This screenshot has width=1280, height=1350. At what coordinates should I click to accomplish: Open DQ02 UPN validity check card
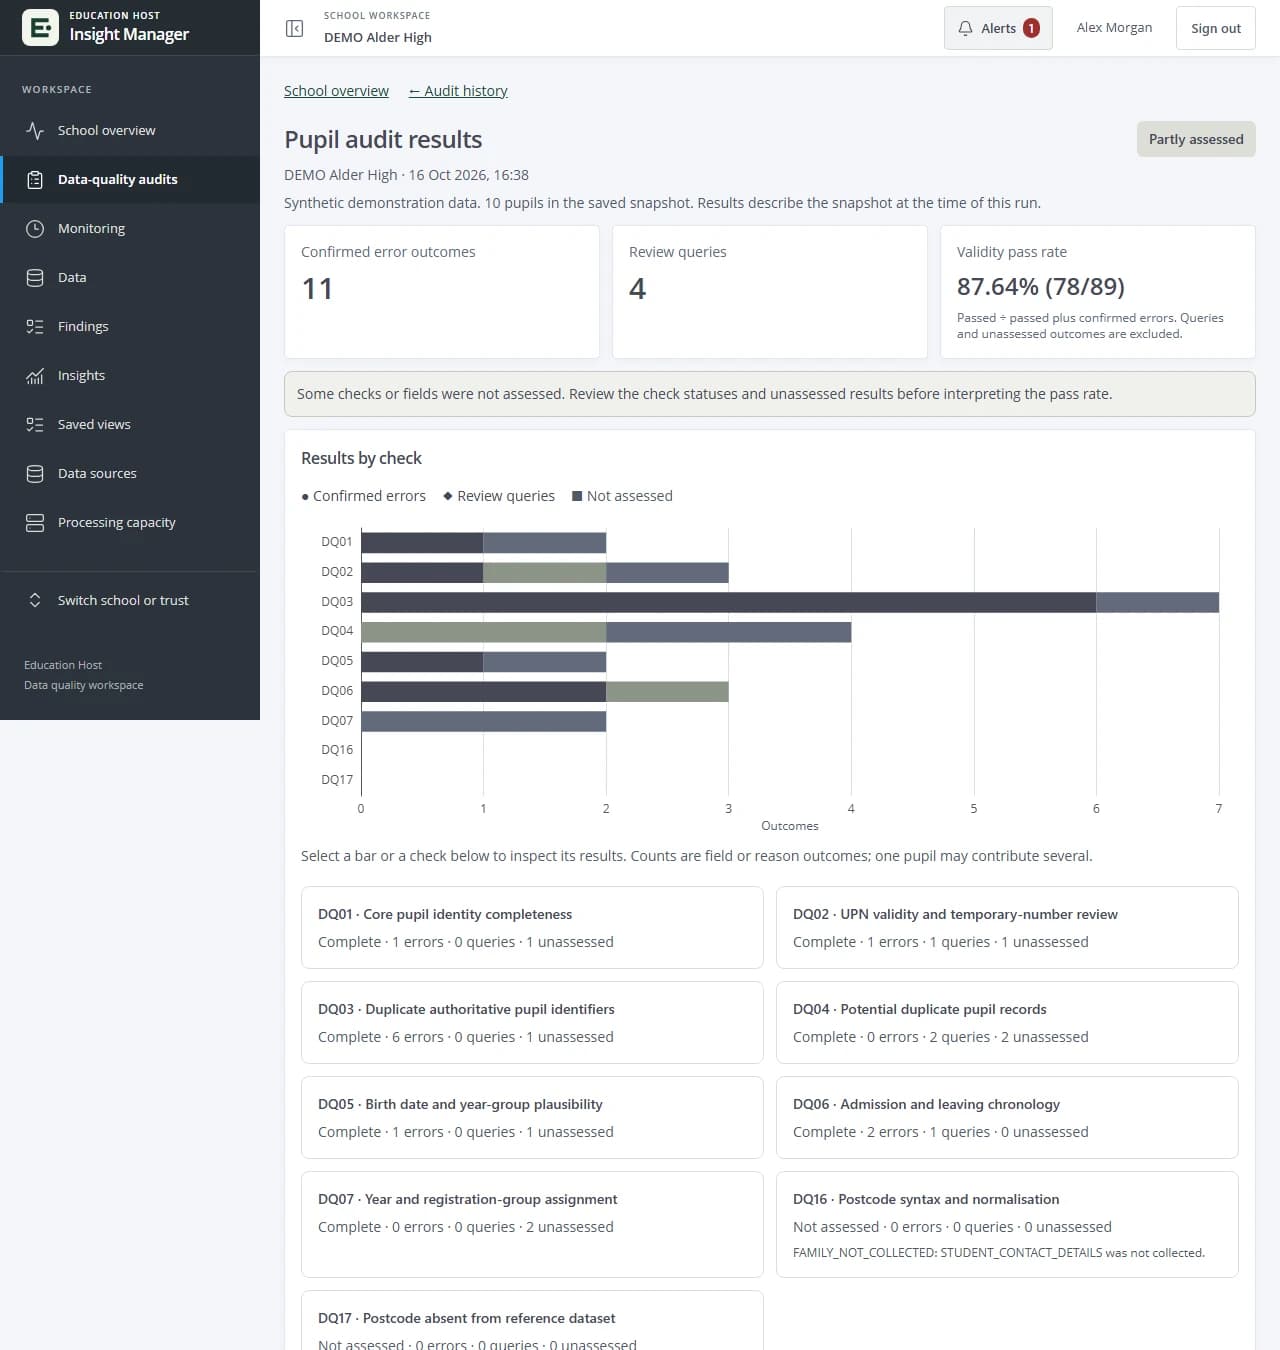tap(1007, 927)
